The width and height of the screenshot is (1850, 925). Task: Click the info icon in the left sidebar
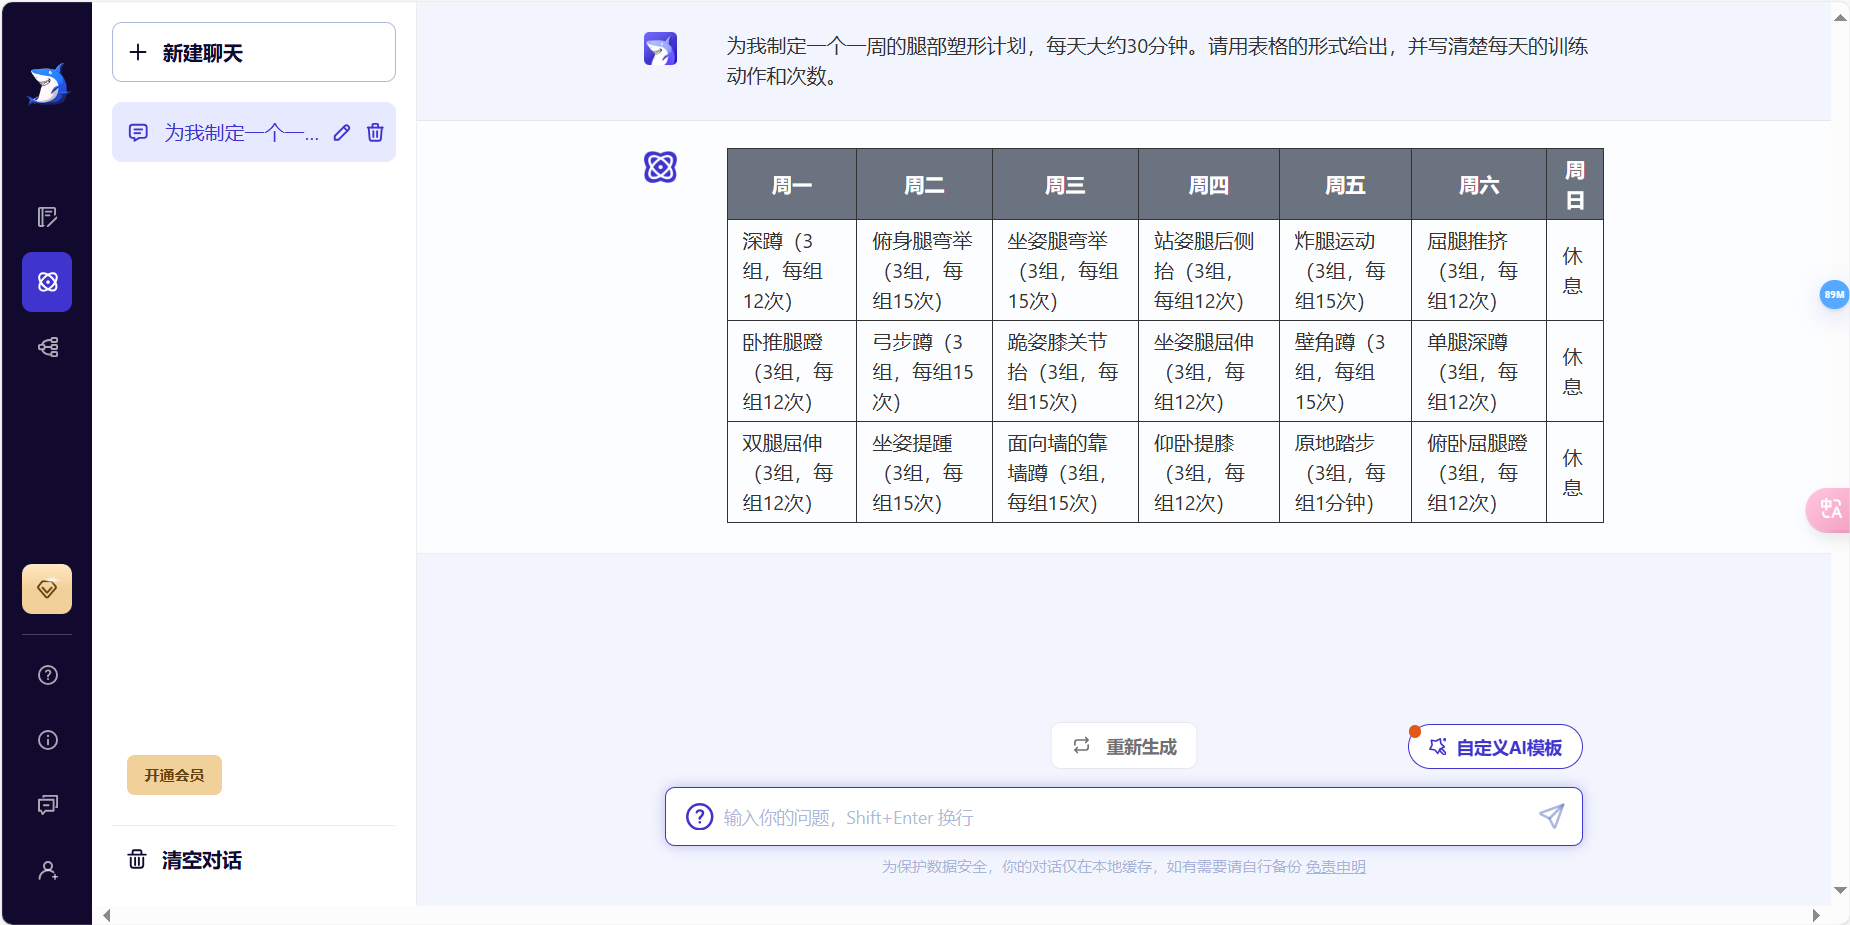46,739
